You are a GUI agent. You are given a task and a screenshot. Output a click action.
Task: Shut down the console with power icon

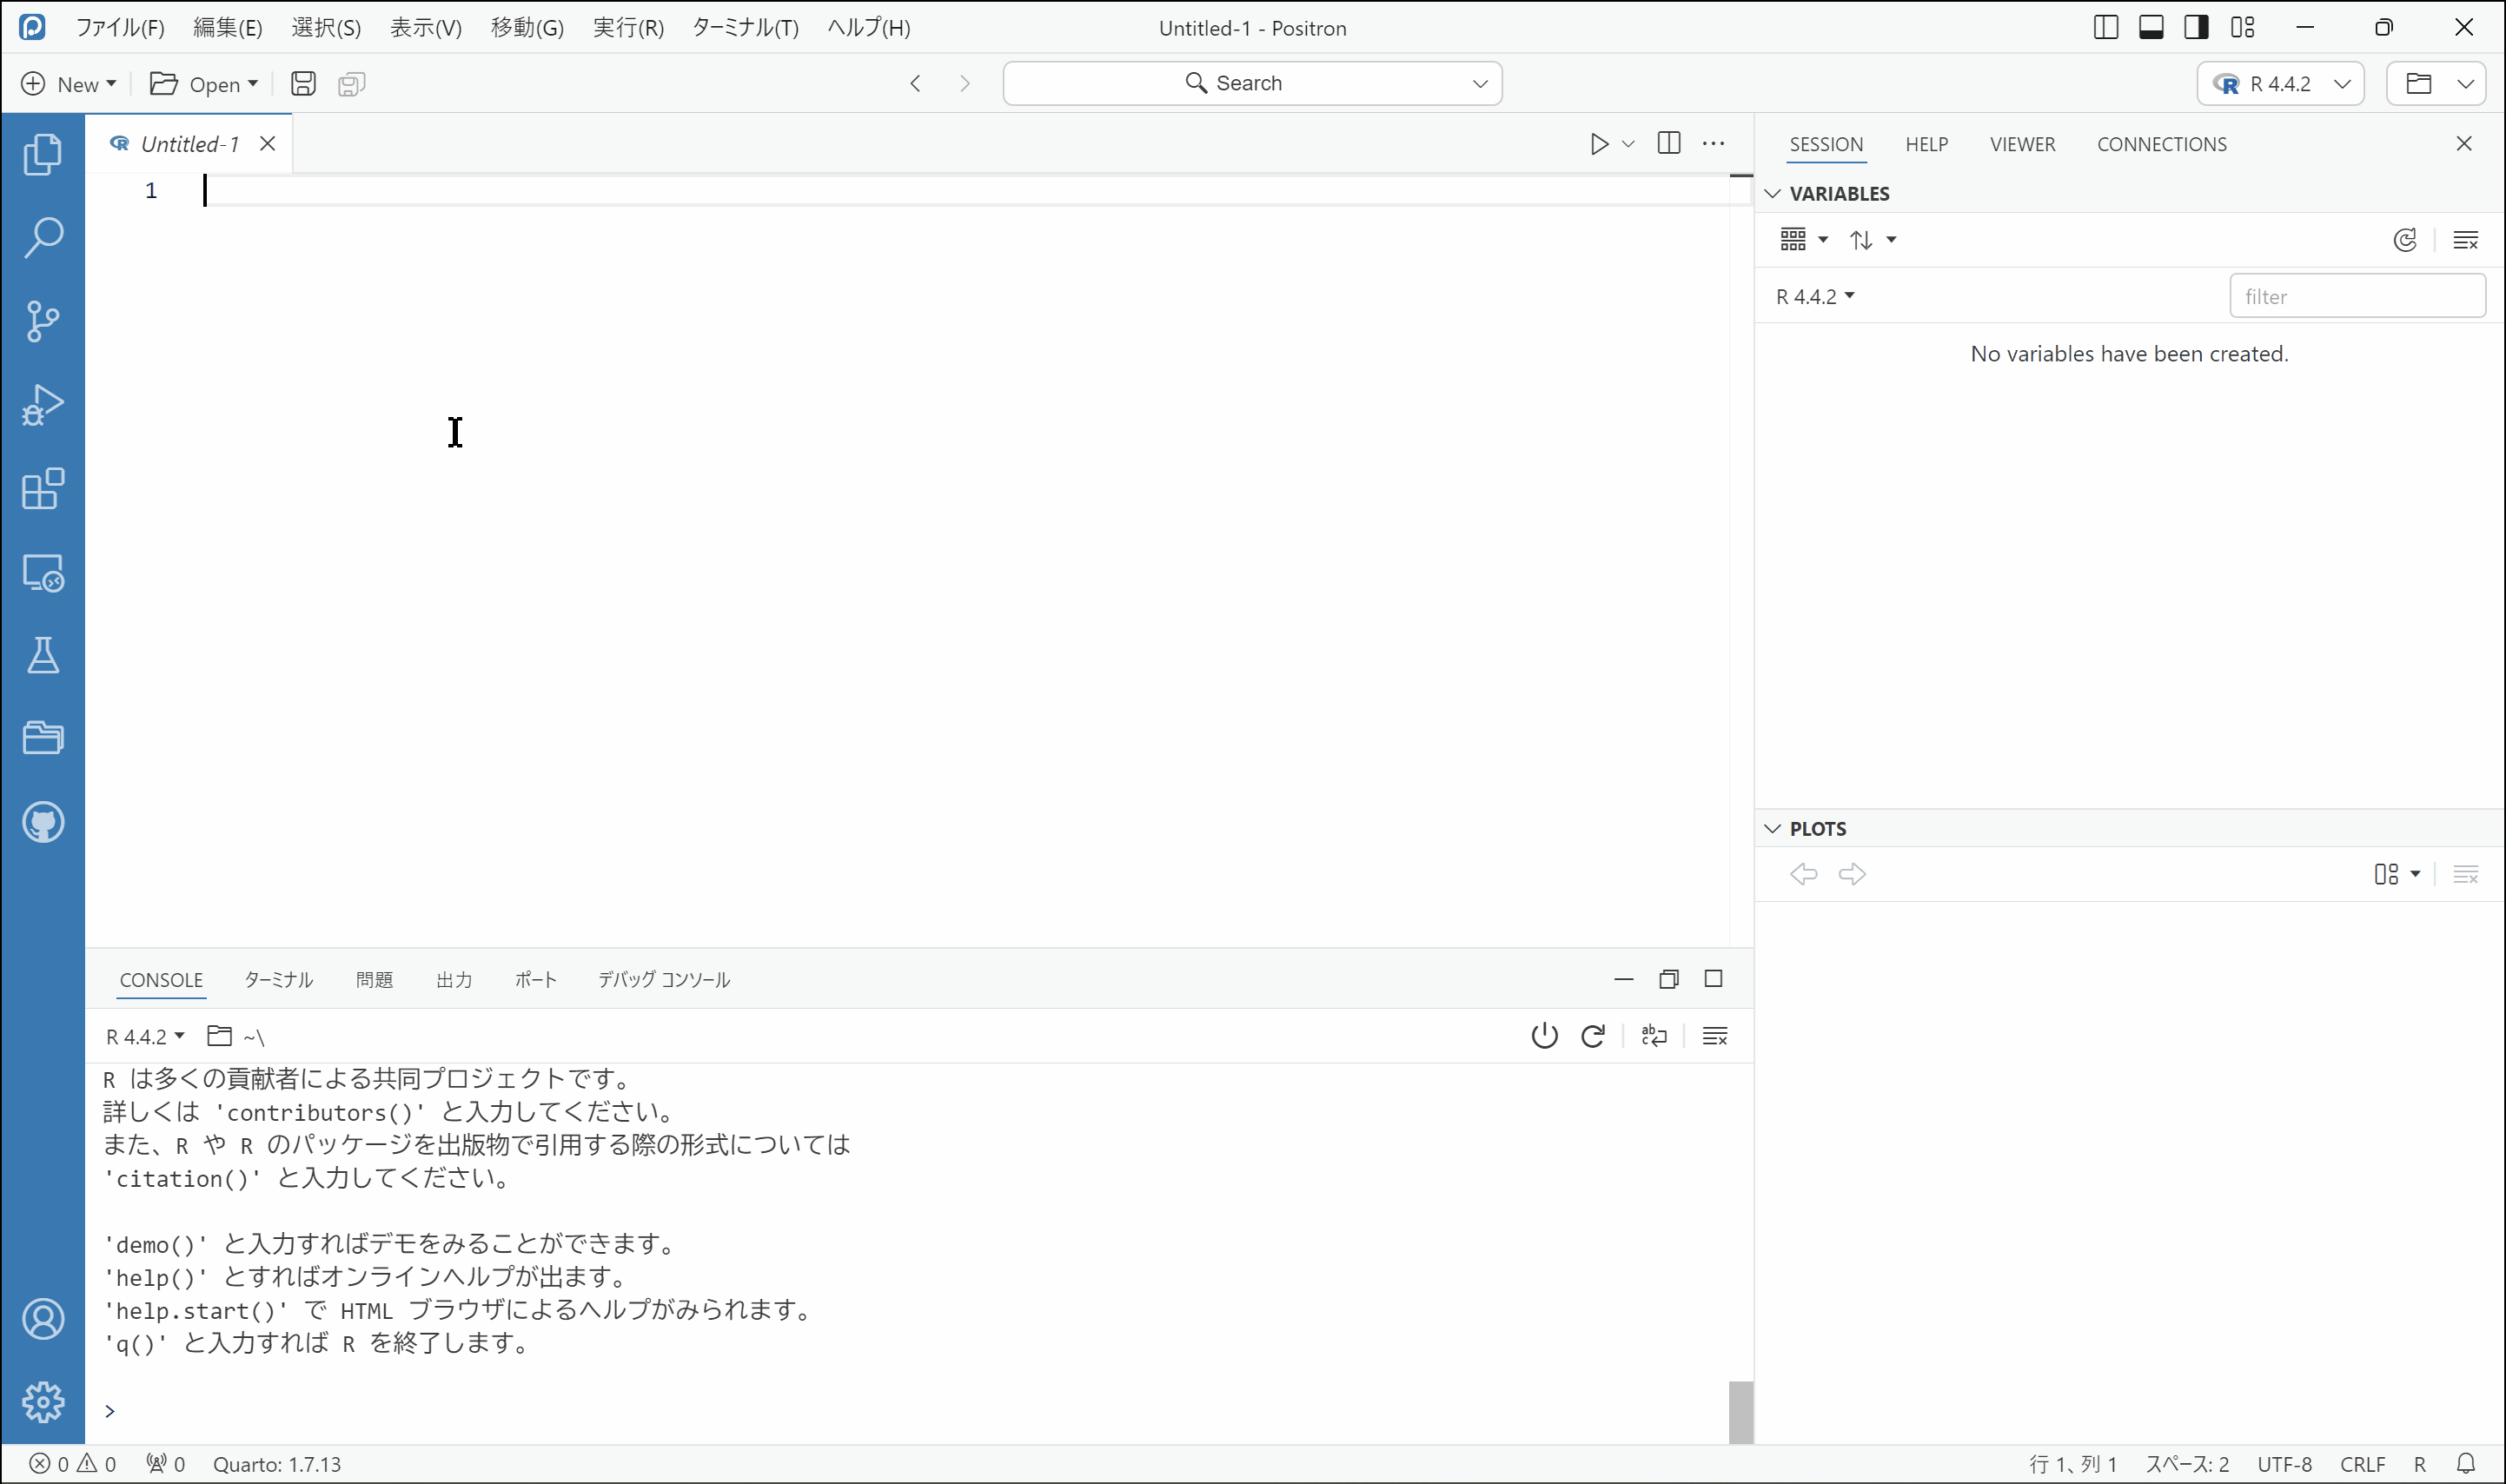coord(1544,1036)
